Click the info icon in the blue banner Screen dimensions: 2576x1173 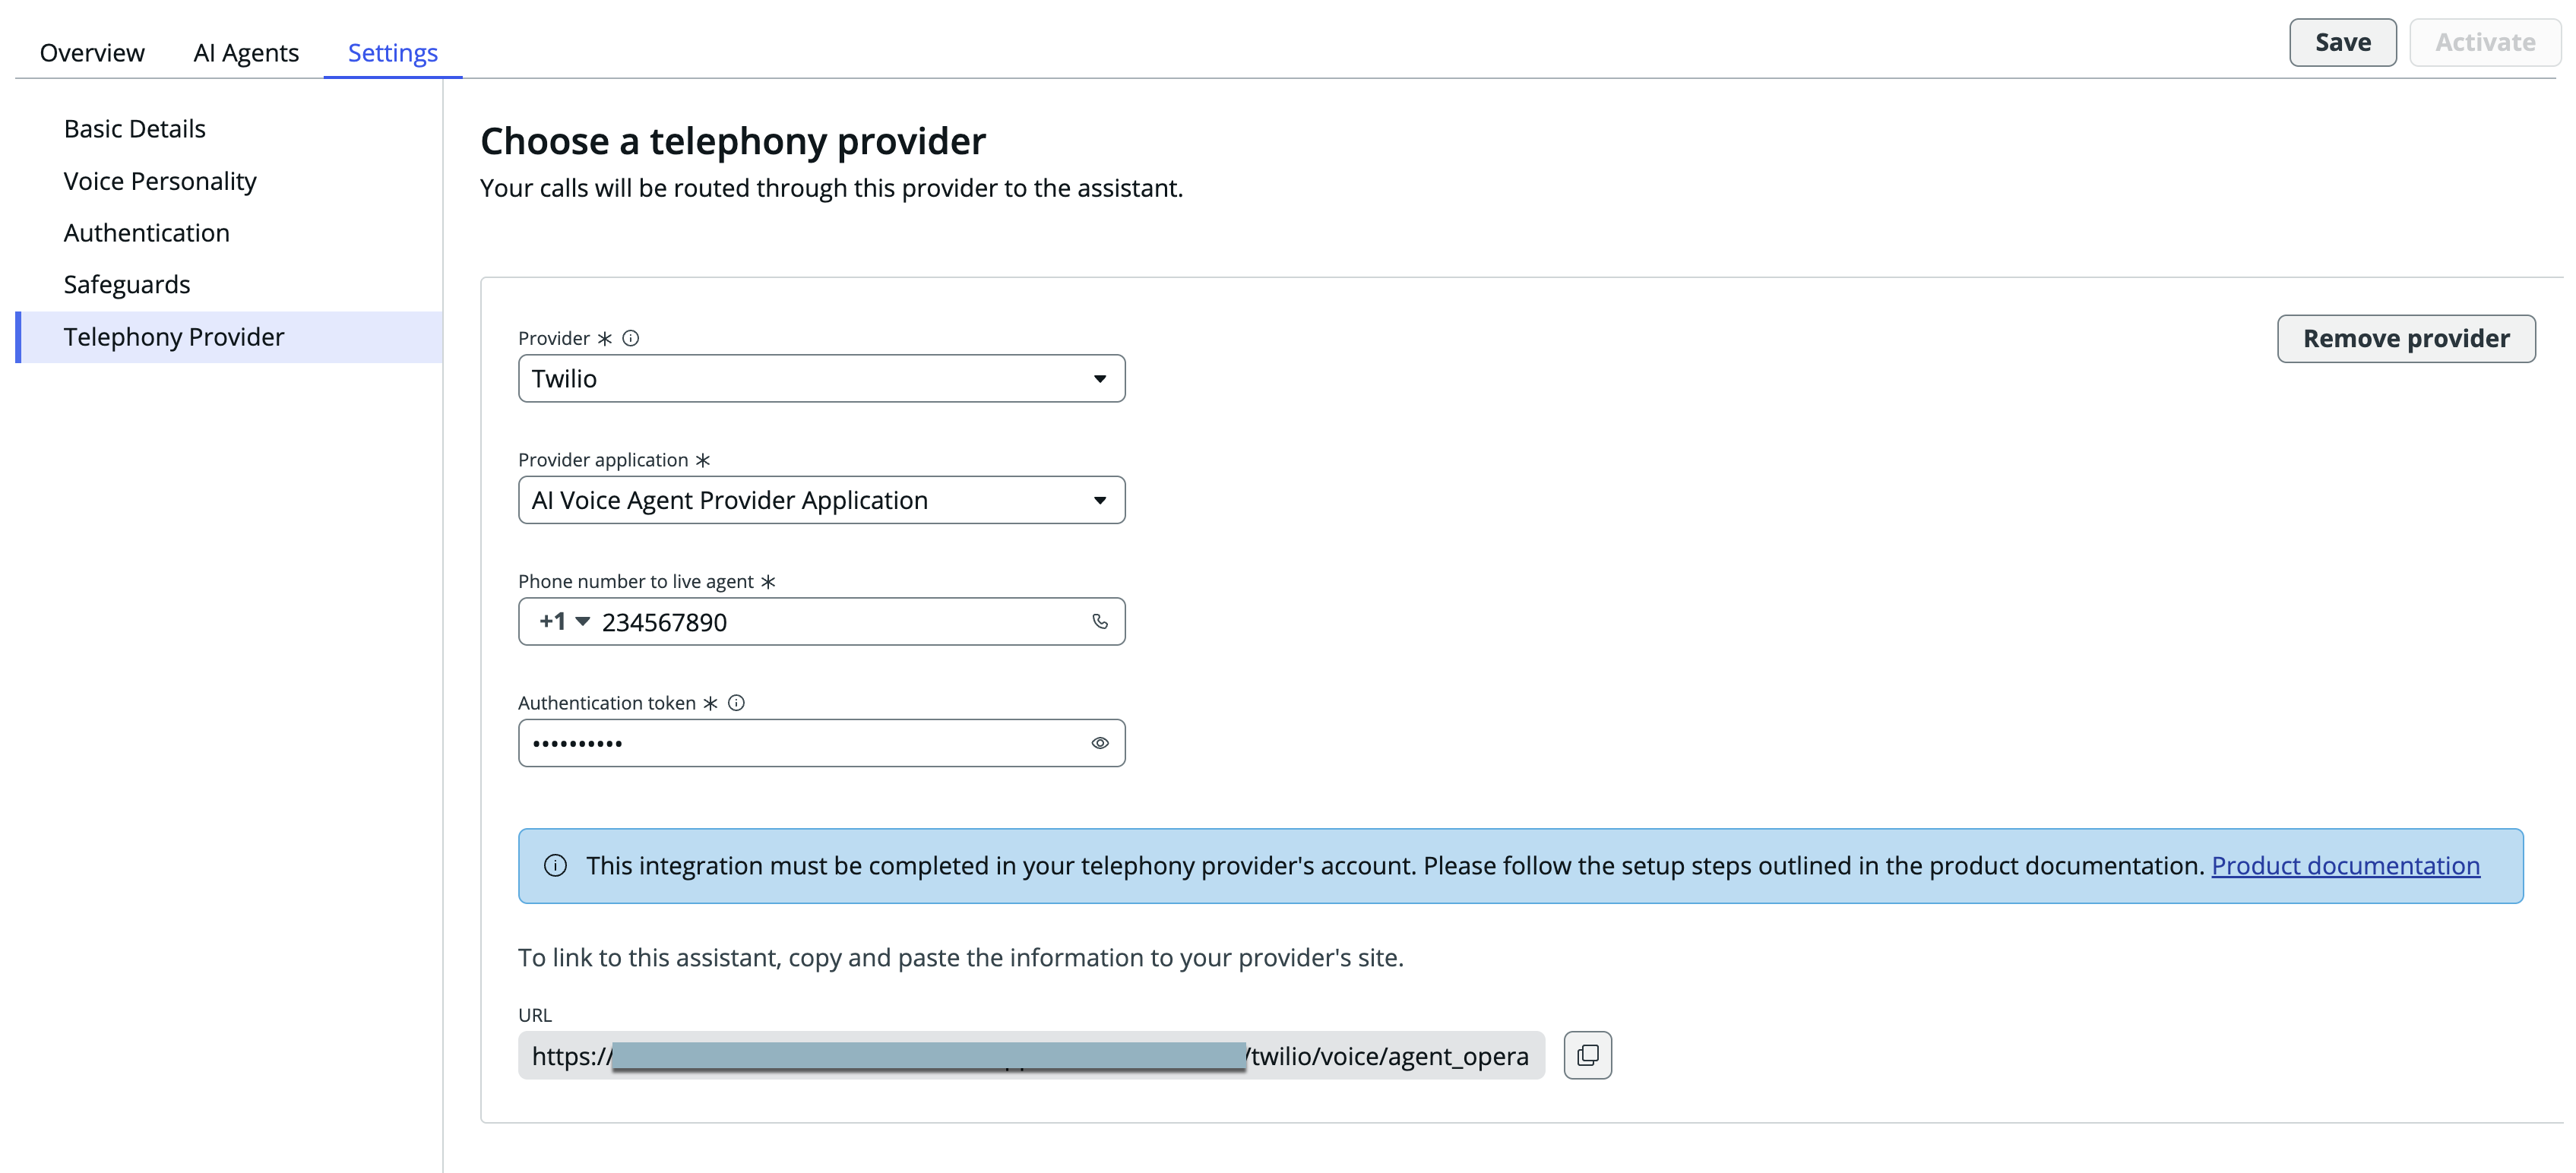(x=555, y=866)
